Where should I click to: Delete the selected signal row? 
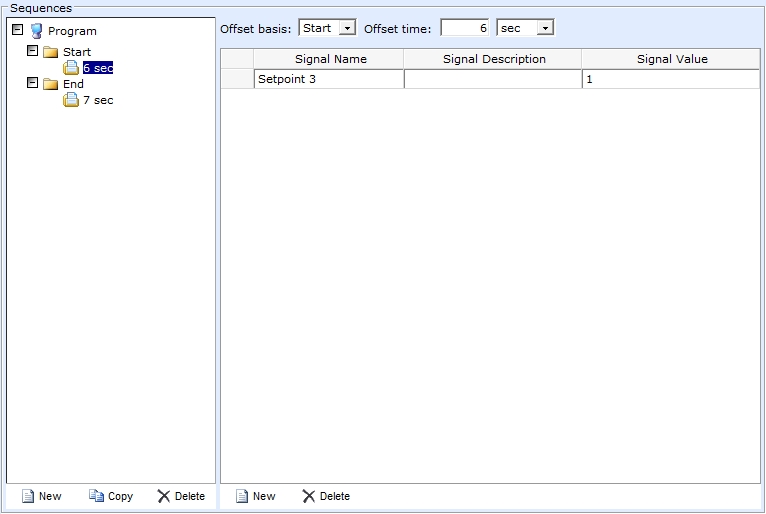coord(325,496)
